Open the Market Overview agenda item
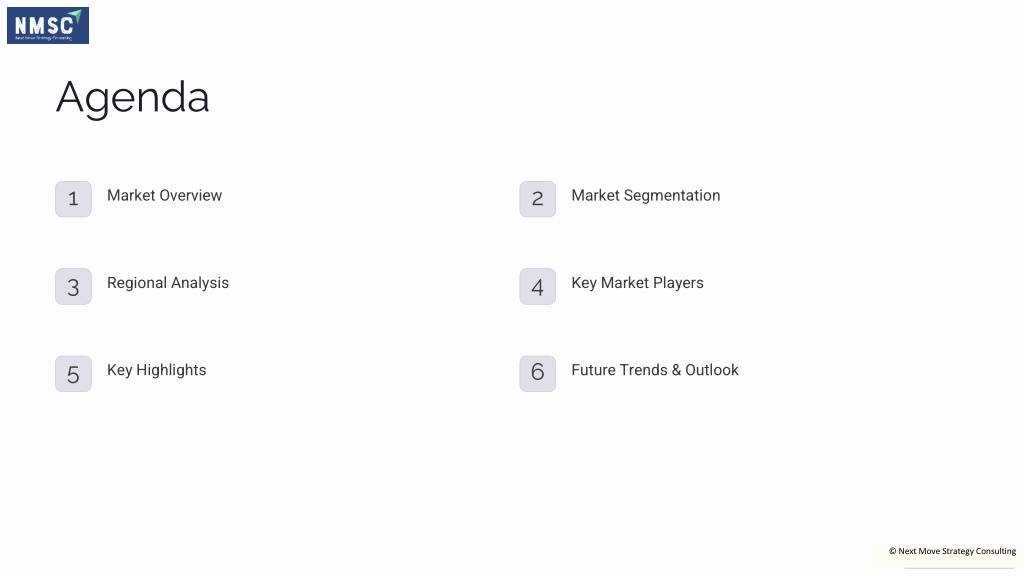1024x576 pixels. coord(165,195)
